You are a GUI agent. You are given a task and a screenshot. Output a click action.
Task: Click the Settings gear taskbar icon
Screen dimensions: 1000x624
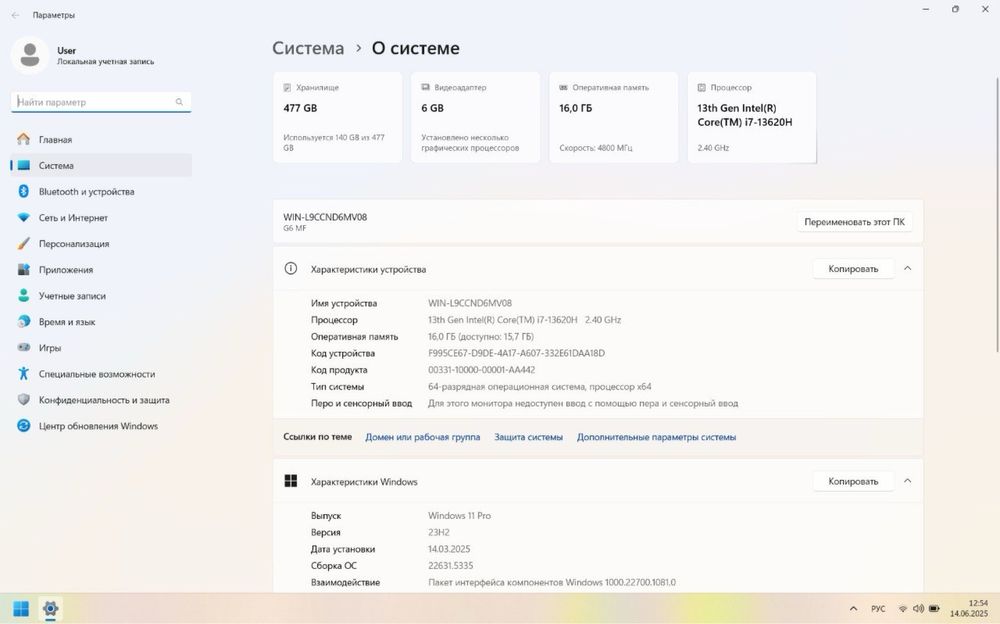pos(50,609)
